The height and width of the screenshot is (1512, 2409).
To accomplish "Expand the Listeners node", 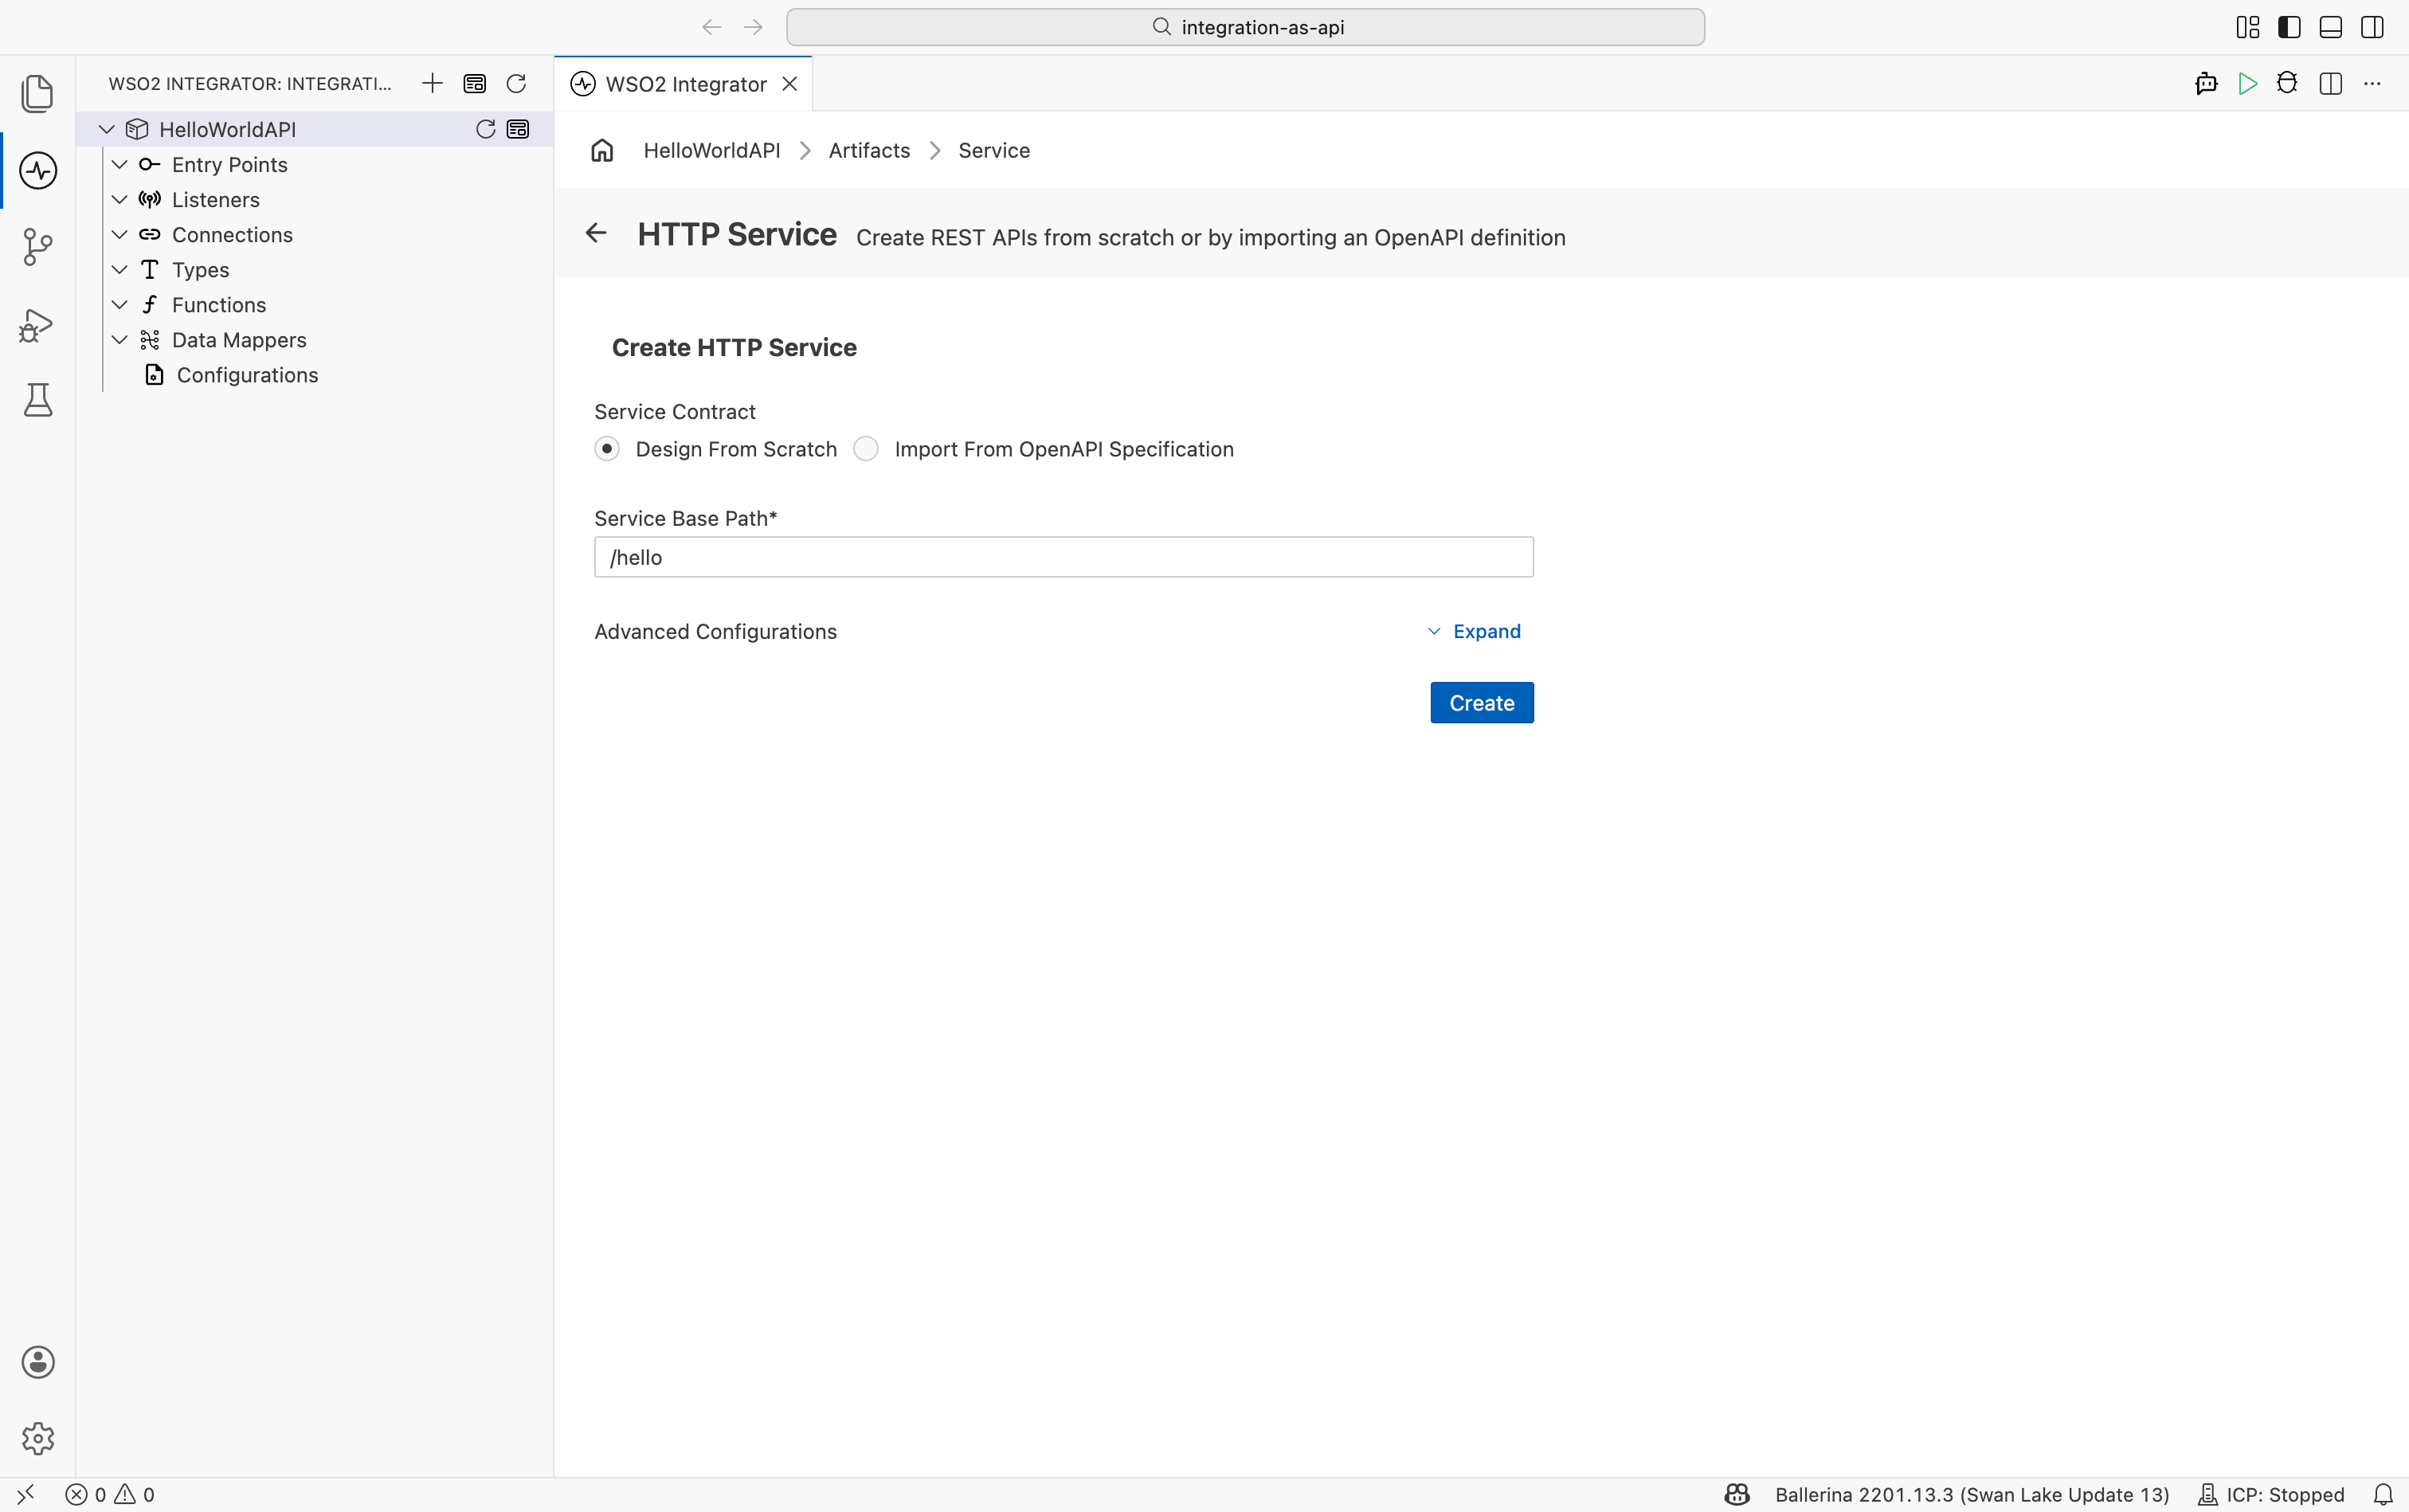I will (x=119, y=199).
